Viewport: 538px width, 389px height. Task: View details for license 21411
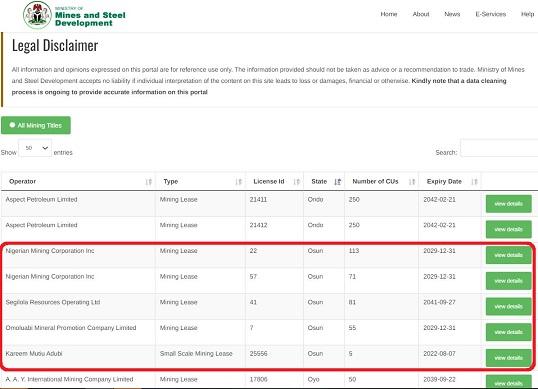(508, 204)
